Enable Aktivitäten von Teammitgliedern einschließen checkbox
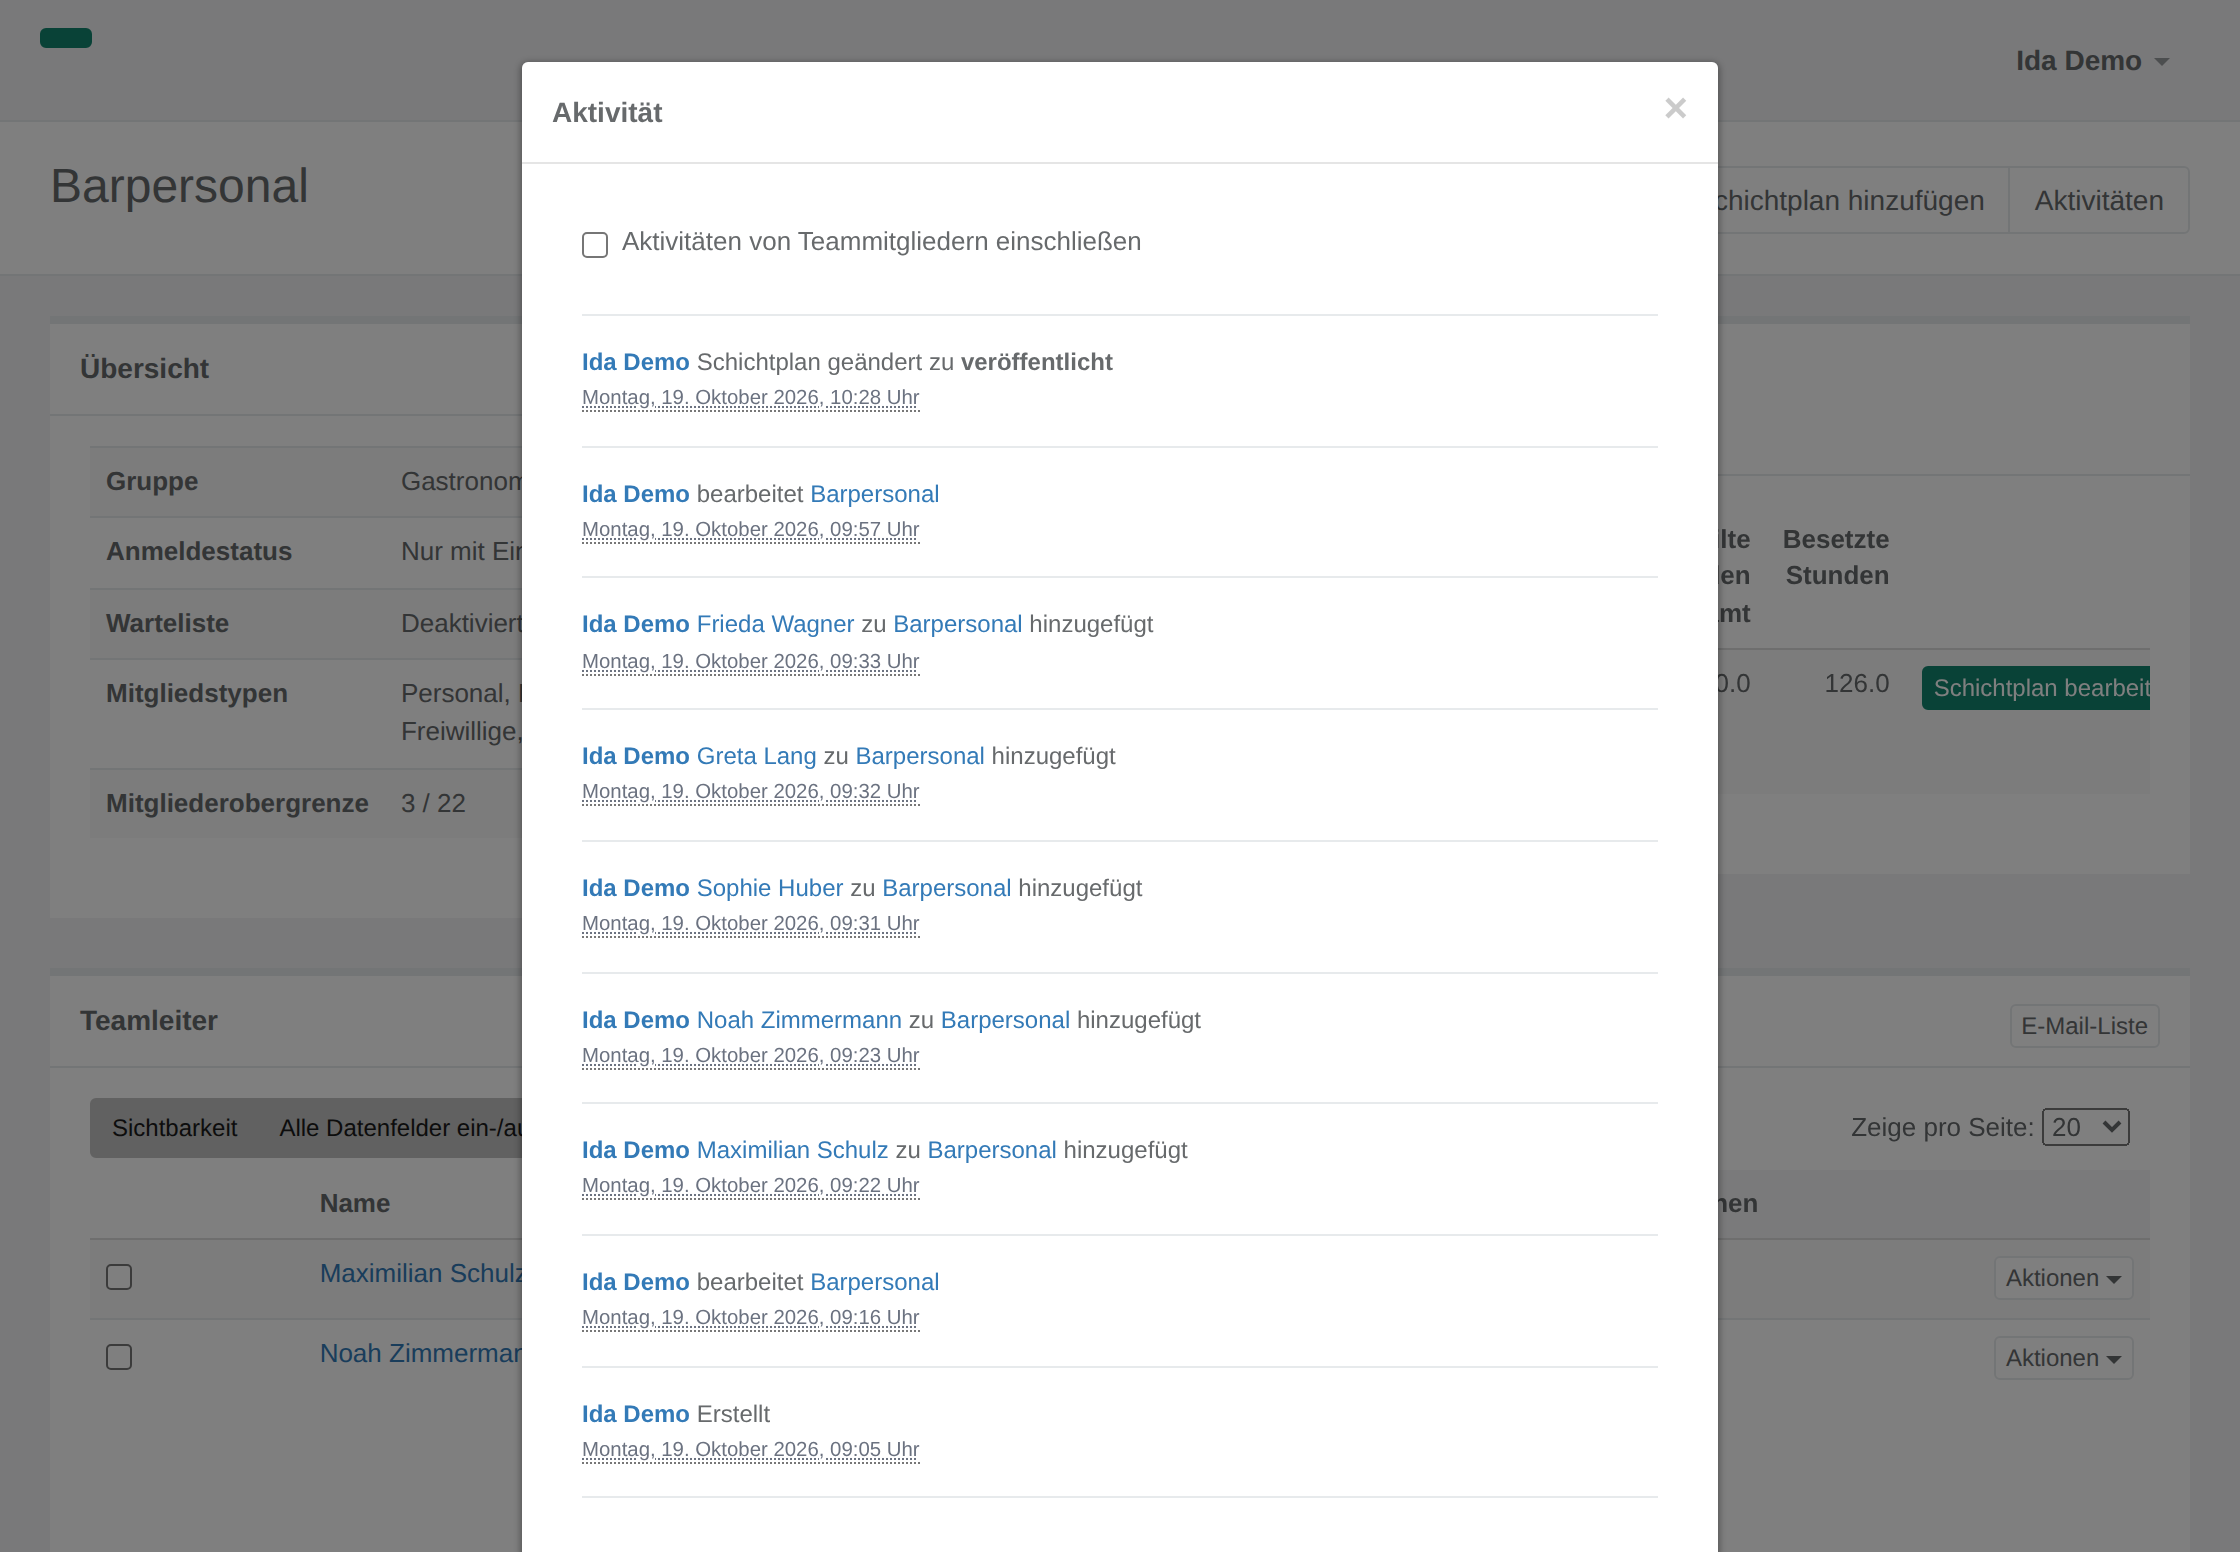The height and width of the screenshot is (1552, 2240). click(x=595, y=244)
